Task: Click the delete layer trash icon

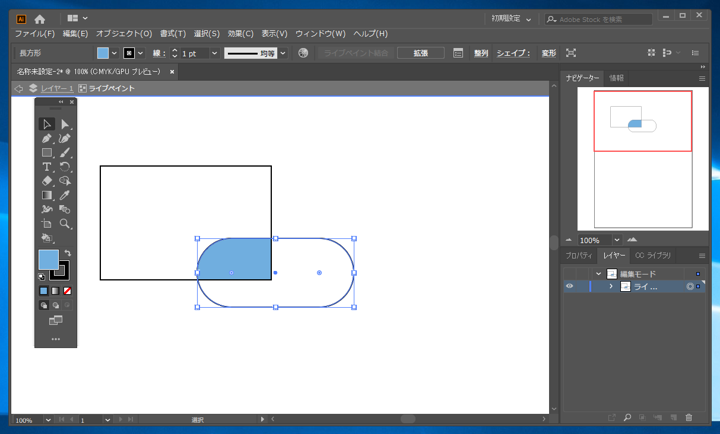Action: pos(689,417)
